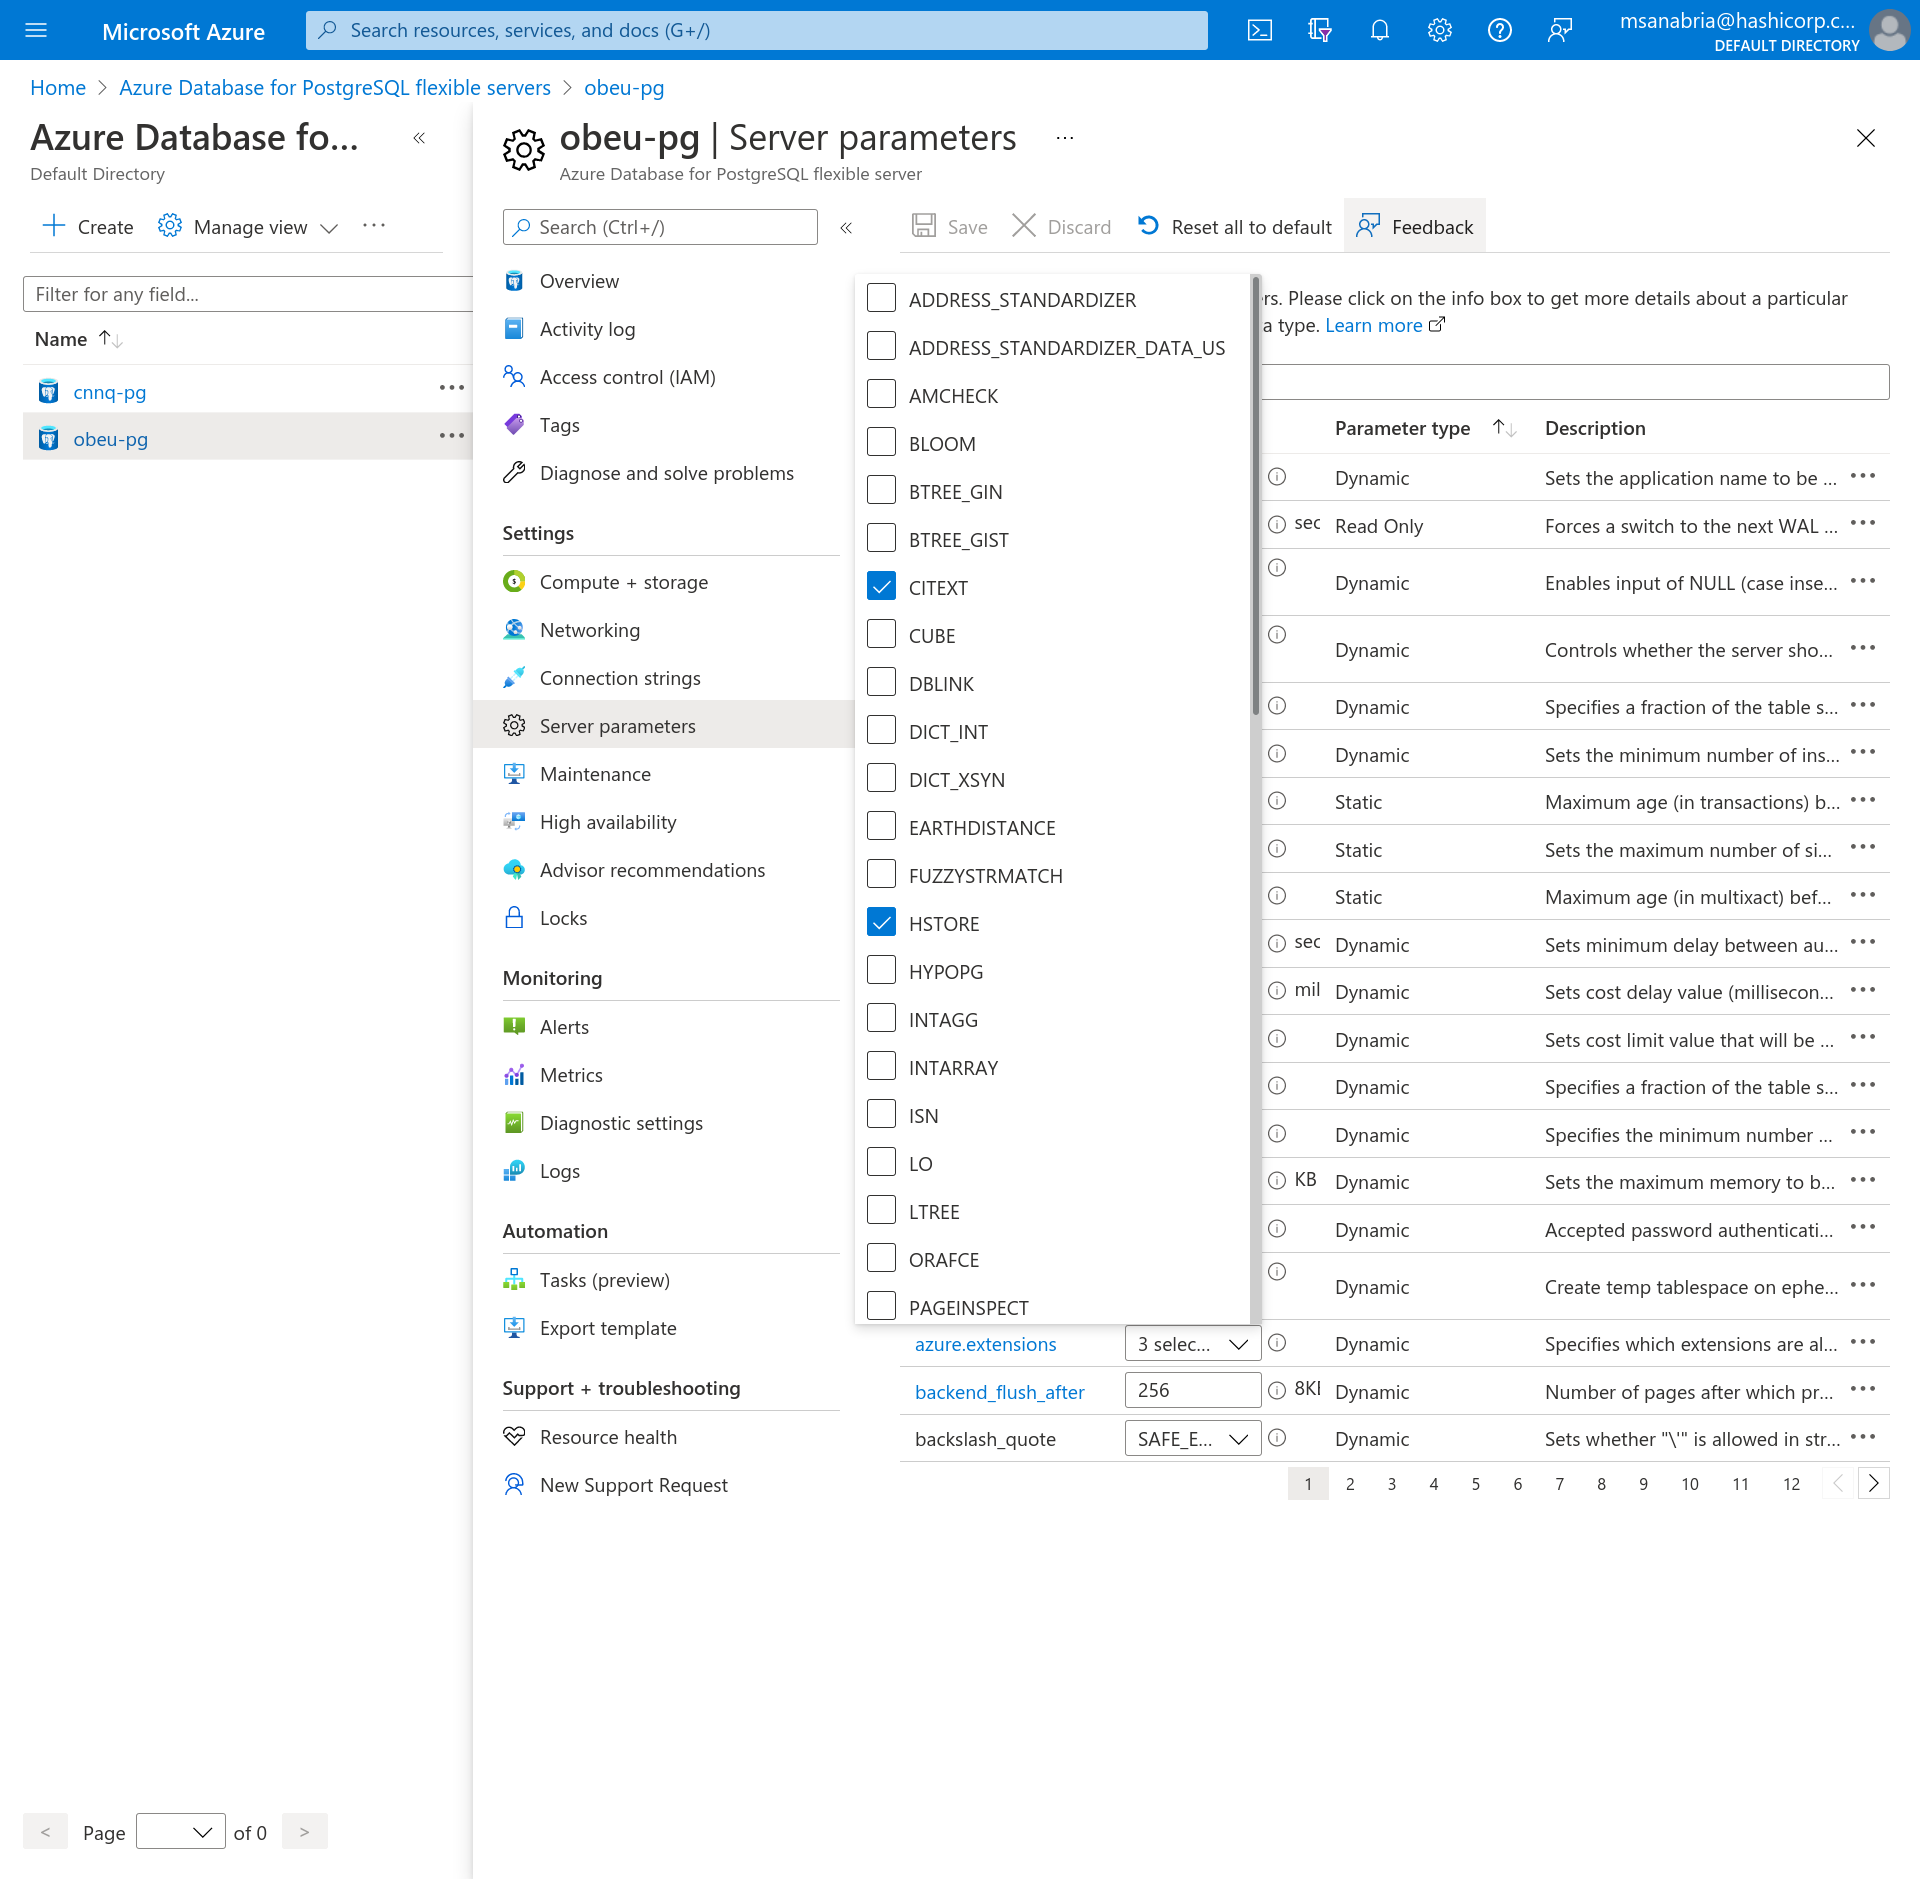Click the notifications bell icon
The image size is (1920, 1879).
(x=1379, y=30)
